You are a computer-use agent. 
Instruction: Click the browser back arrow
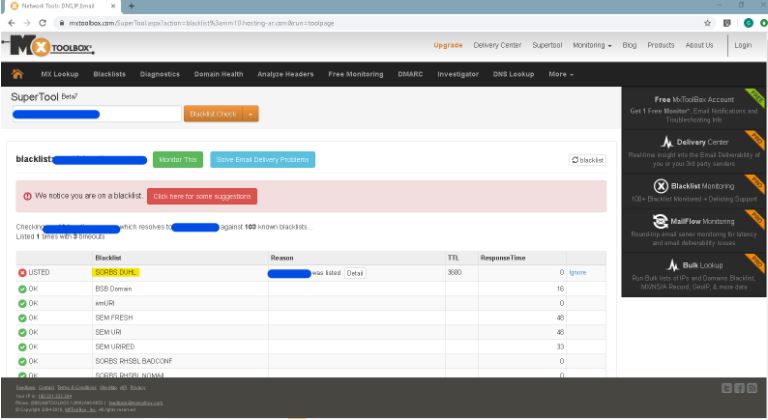coord(12,23)
